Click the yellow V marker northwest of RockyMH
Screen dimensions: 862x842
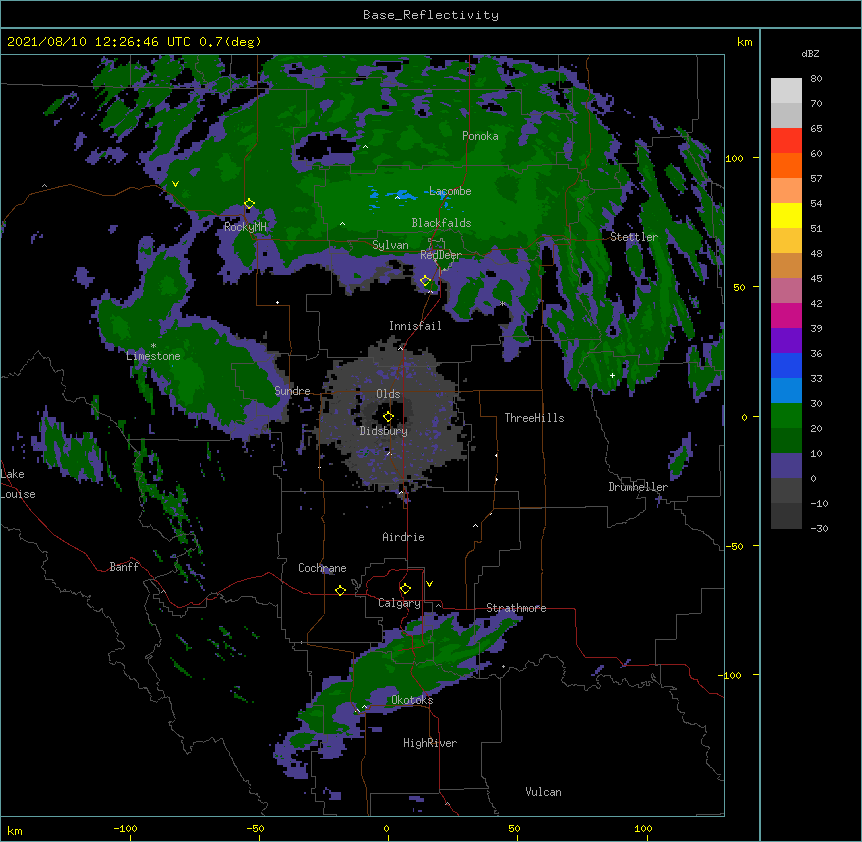(x=175, y=184)
